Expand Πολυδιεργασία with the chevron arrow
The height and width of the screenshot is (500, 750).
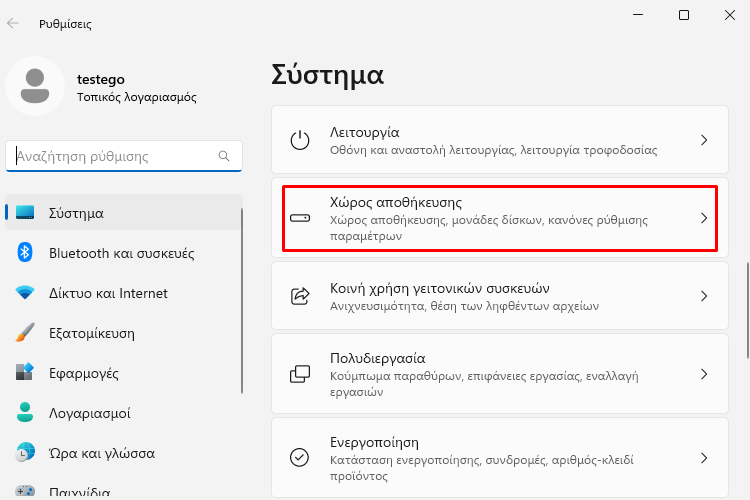[x=704, y=374]
